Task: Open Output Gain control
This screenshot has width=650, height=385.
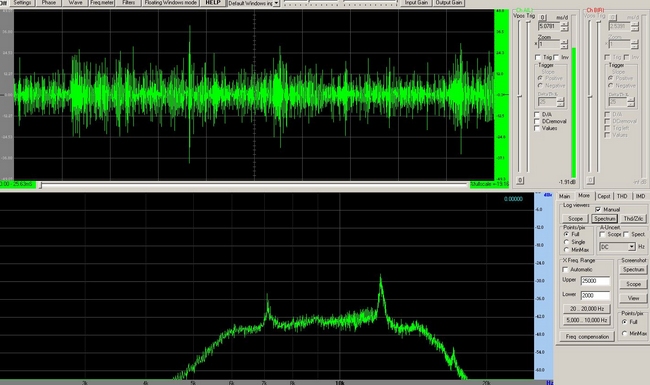Action: pyautogui.click(x=449, y=2)
